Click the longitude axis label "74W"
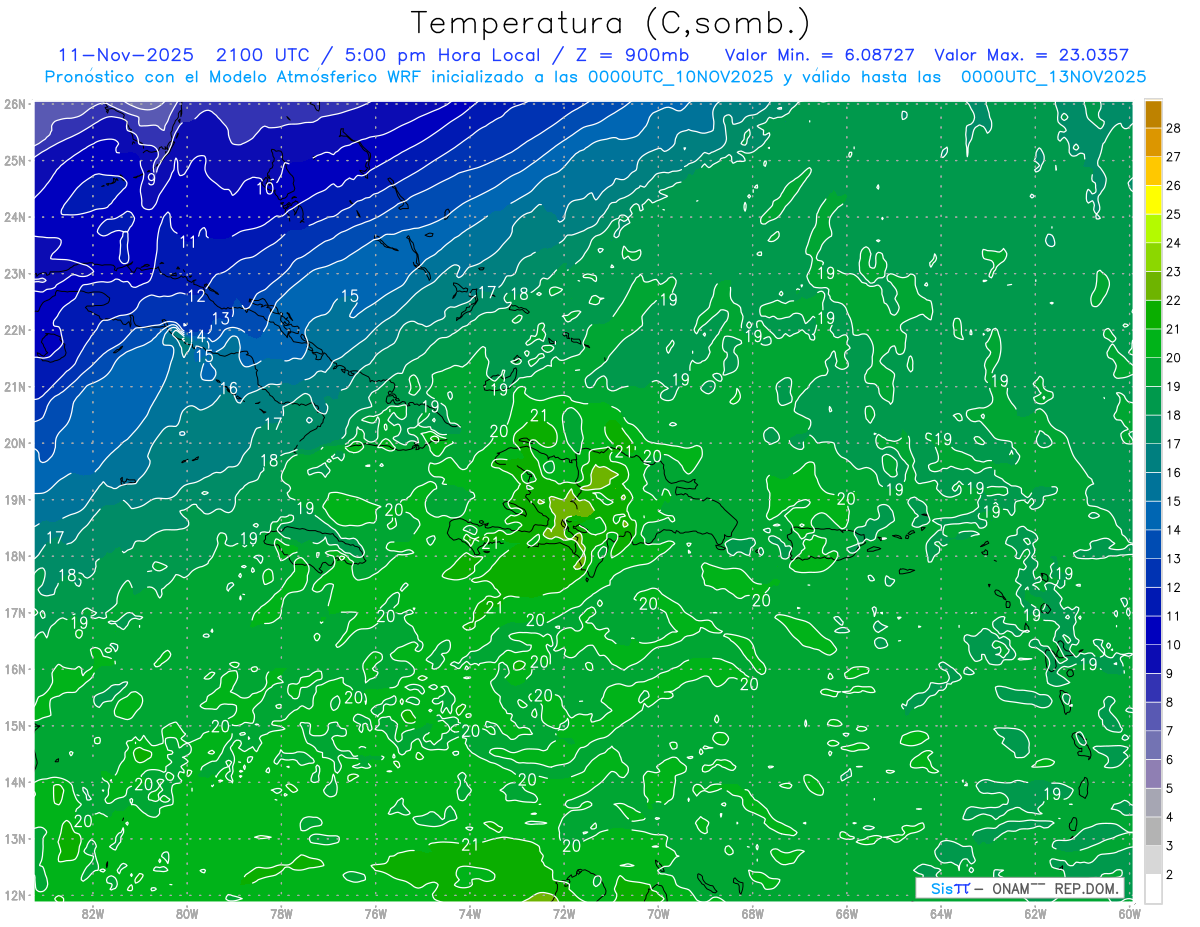 [x=470, y=913]
